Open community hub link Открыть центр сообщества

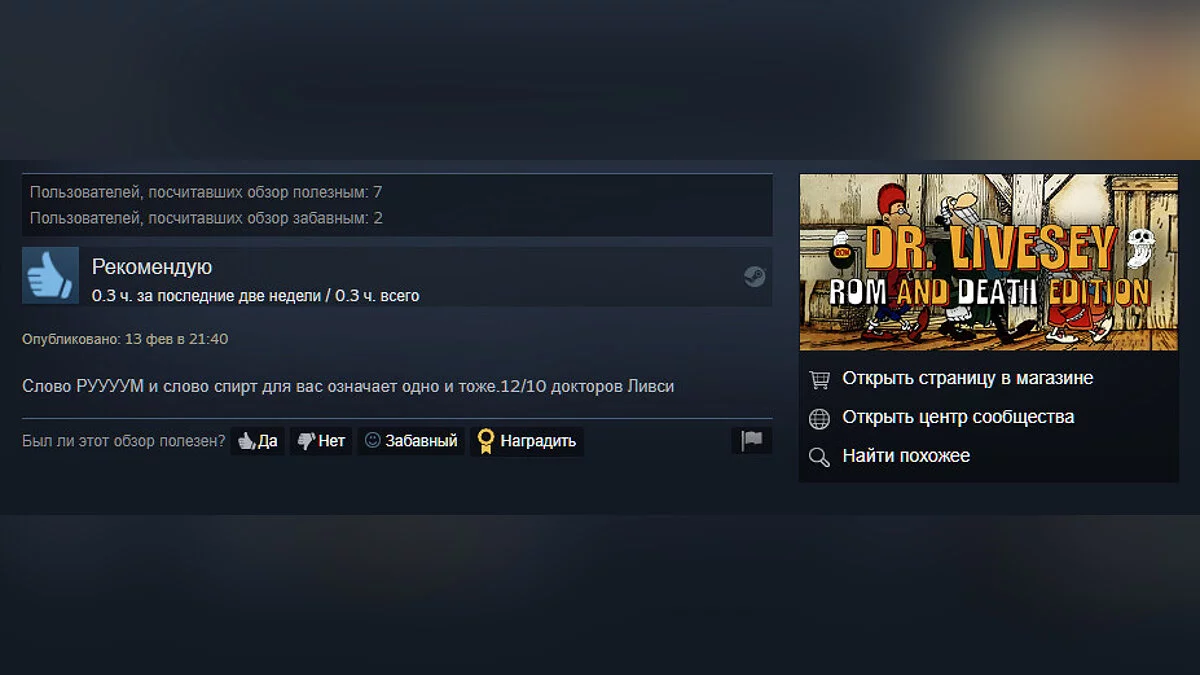(958, 417)
